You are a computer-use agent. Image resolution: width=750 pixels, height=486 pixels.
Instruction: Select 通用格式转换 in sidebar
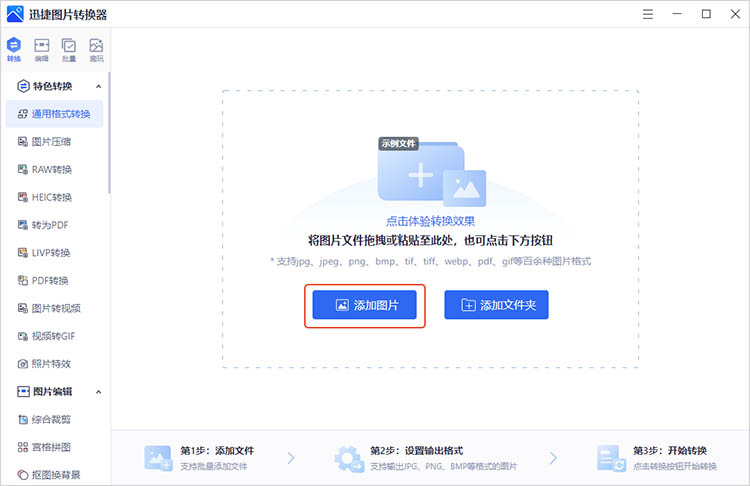(x=54, y=114)
